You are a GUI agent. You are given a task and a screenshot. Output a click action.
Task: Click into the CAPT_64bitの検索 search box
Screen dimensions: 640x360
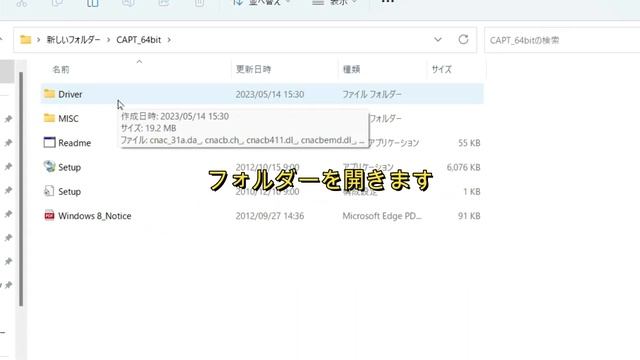[x=562, y=40]
